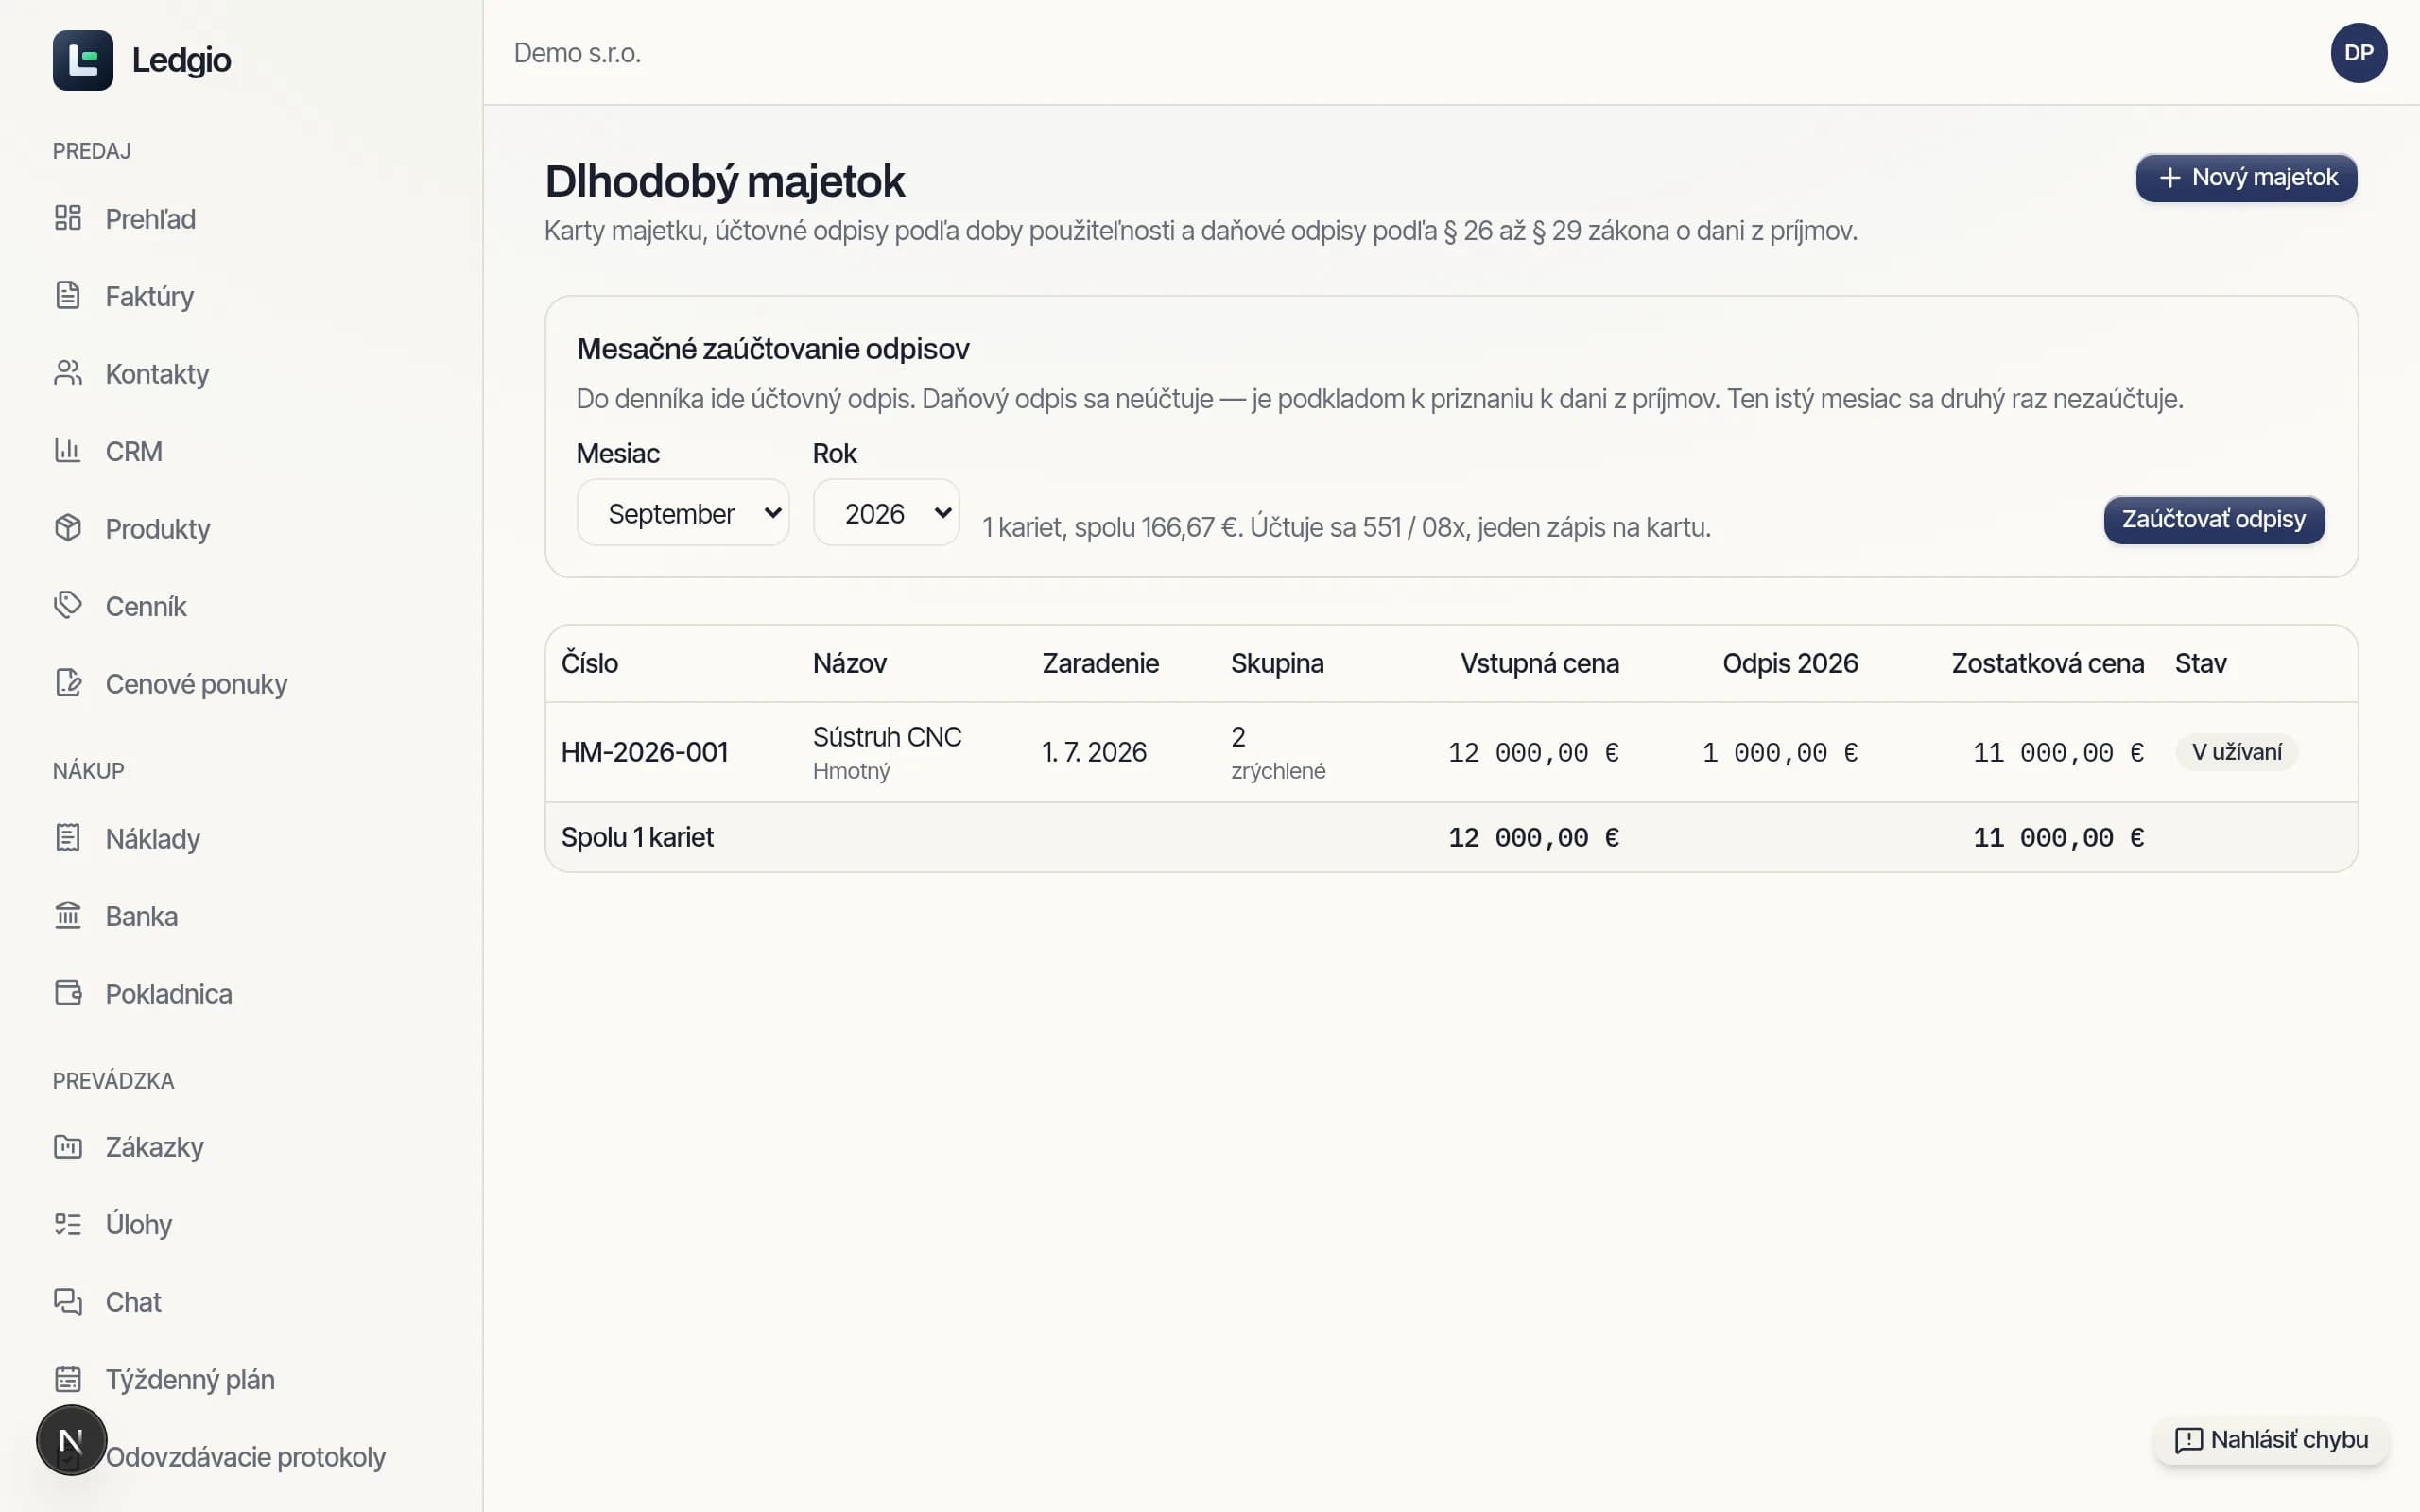
Task: Click the 1 000,00 € depreciation value
Action: (1780, 752)
